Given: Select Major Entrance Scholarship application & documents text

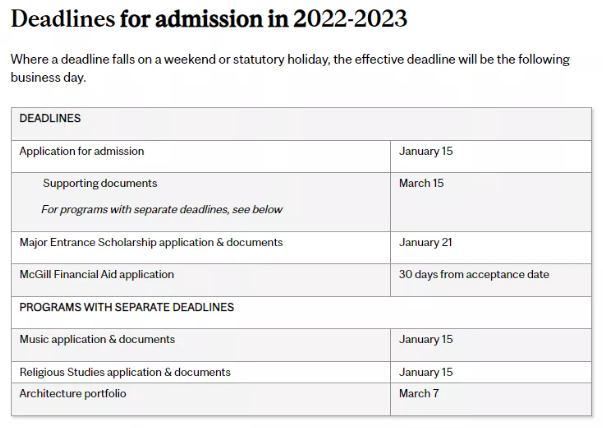Looking at the screenshot, I should coord(151,242).
